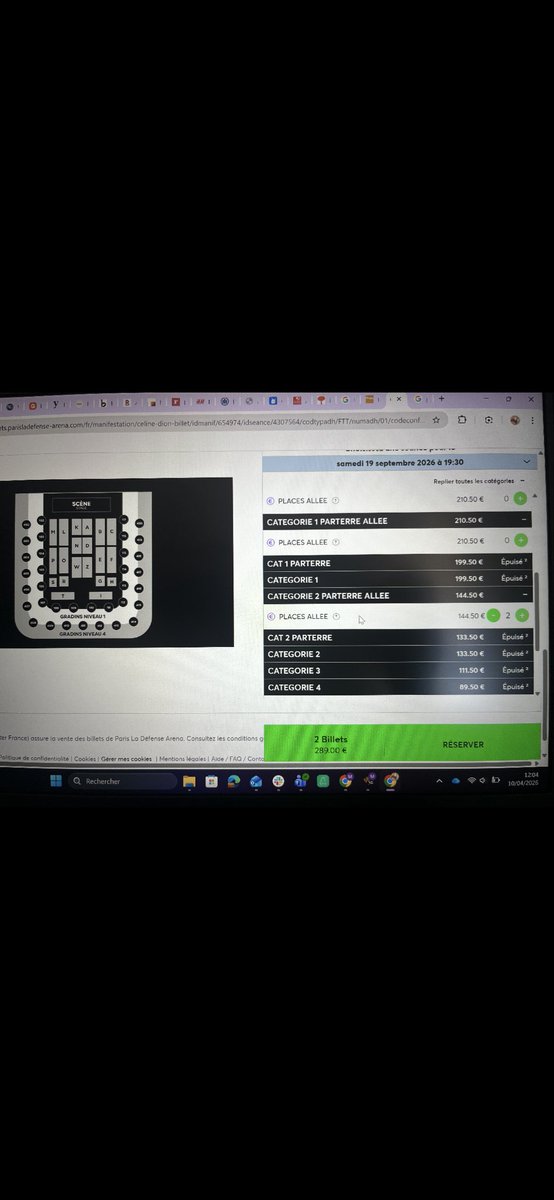Open the Windows Start menu
Viewport: 554px width, 1200px height.
pyautogui.click(x=56, y=781)
